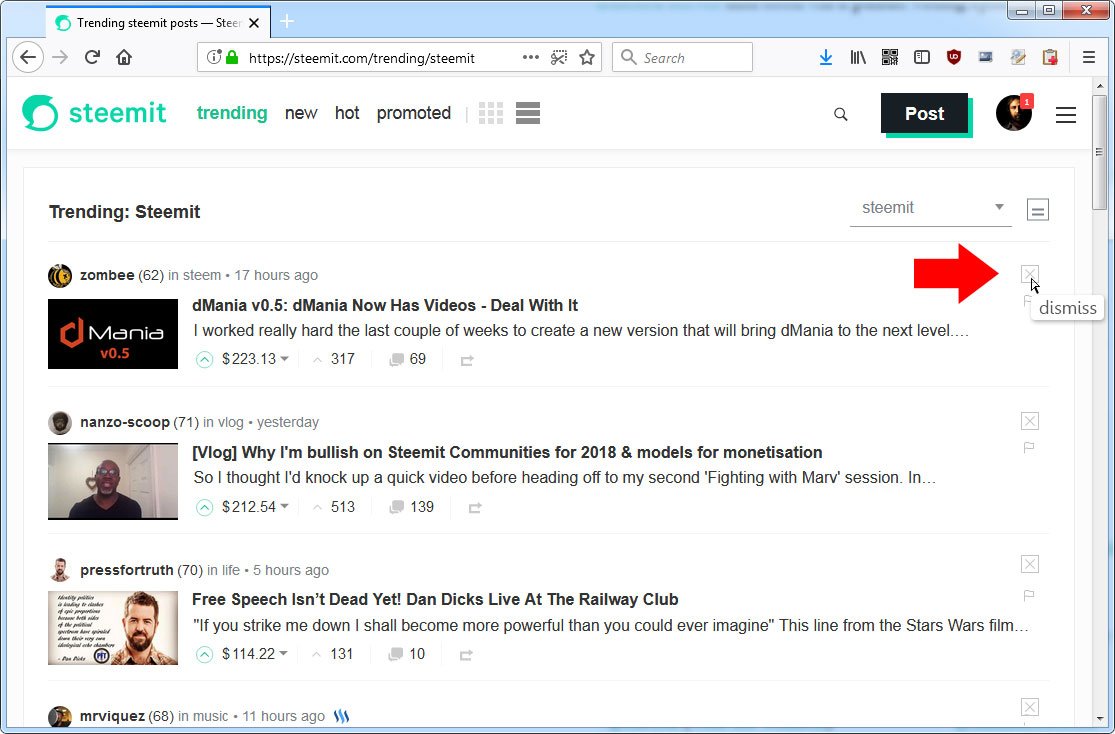Click the page vertical scrollbar thumb
Viewport: 1115px width, 734px height.
point(1099,152)
